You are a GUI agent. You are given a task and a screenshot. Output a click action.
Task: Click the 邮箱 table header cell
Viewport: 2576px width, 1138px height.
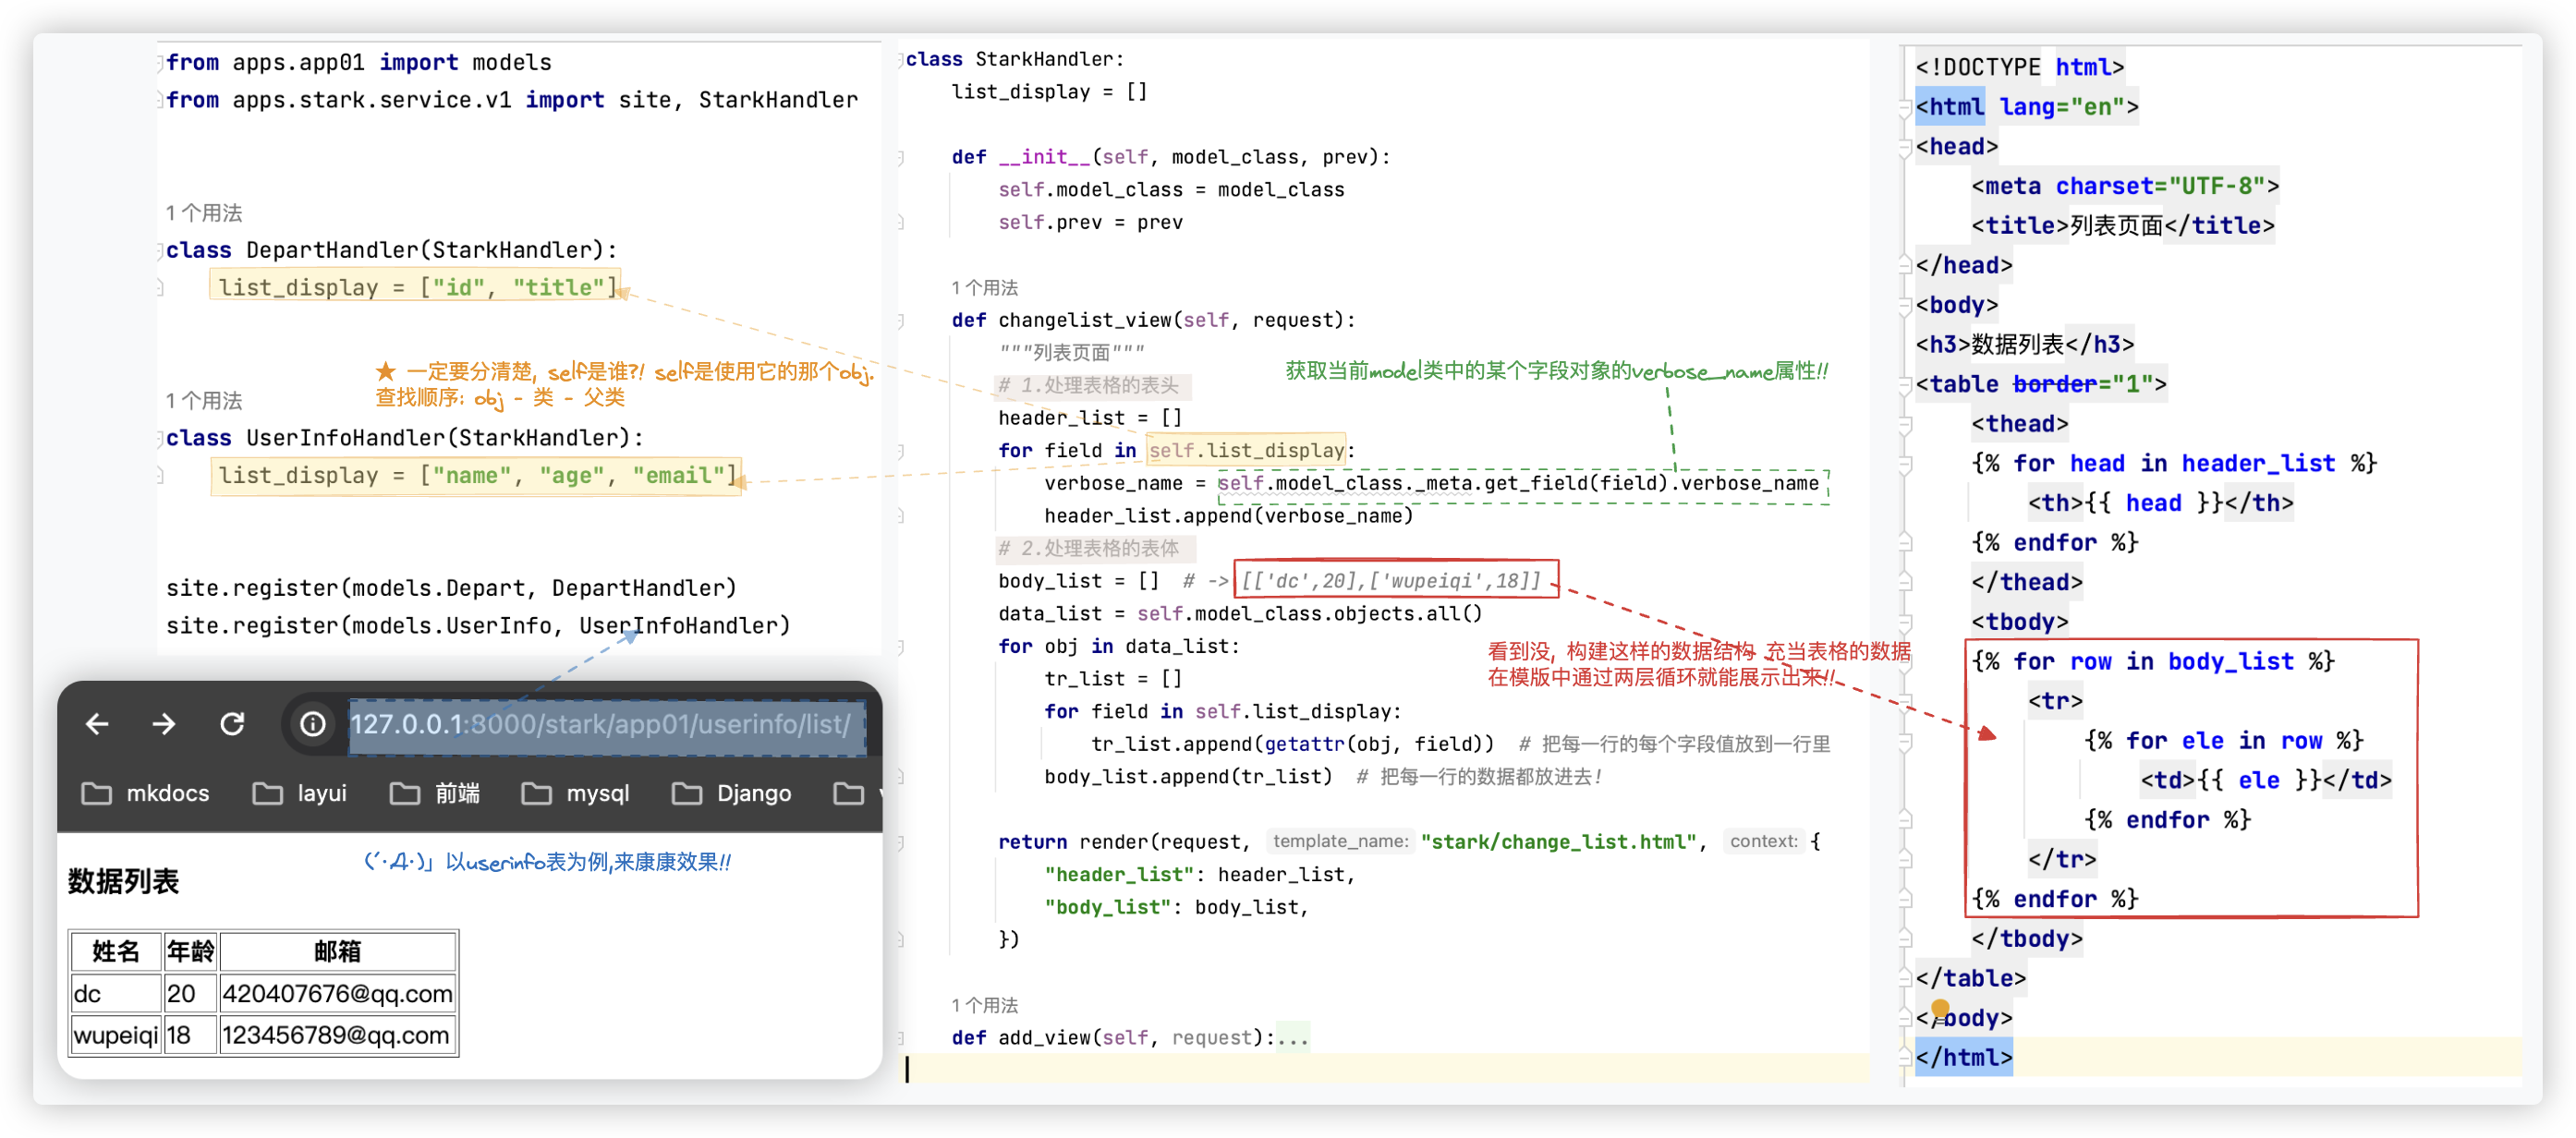337,951
